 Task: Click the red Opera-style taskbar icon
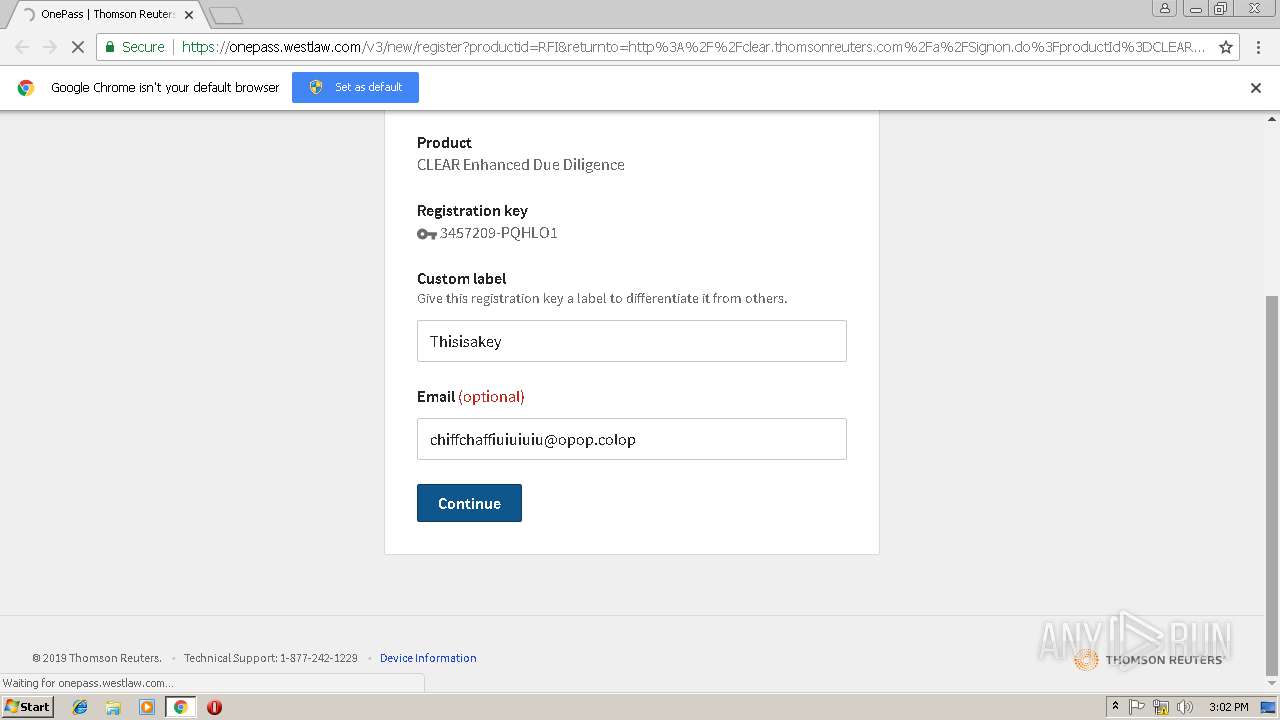[214, 707]
